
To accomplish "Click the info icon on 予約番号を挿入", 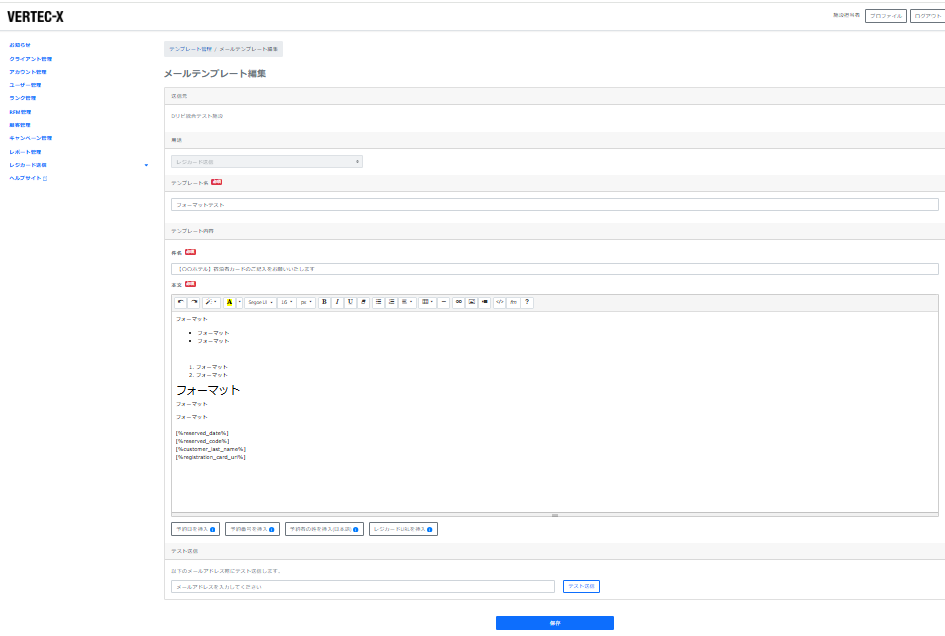I will 272,529.
